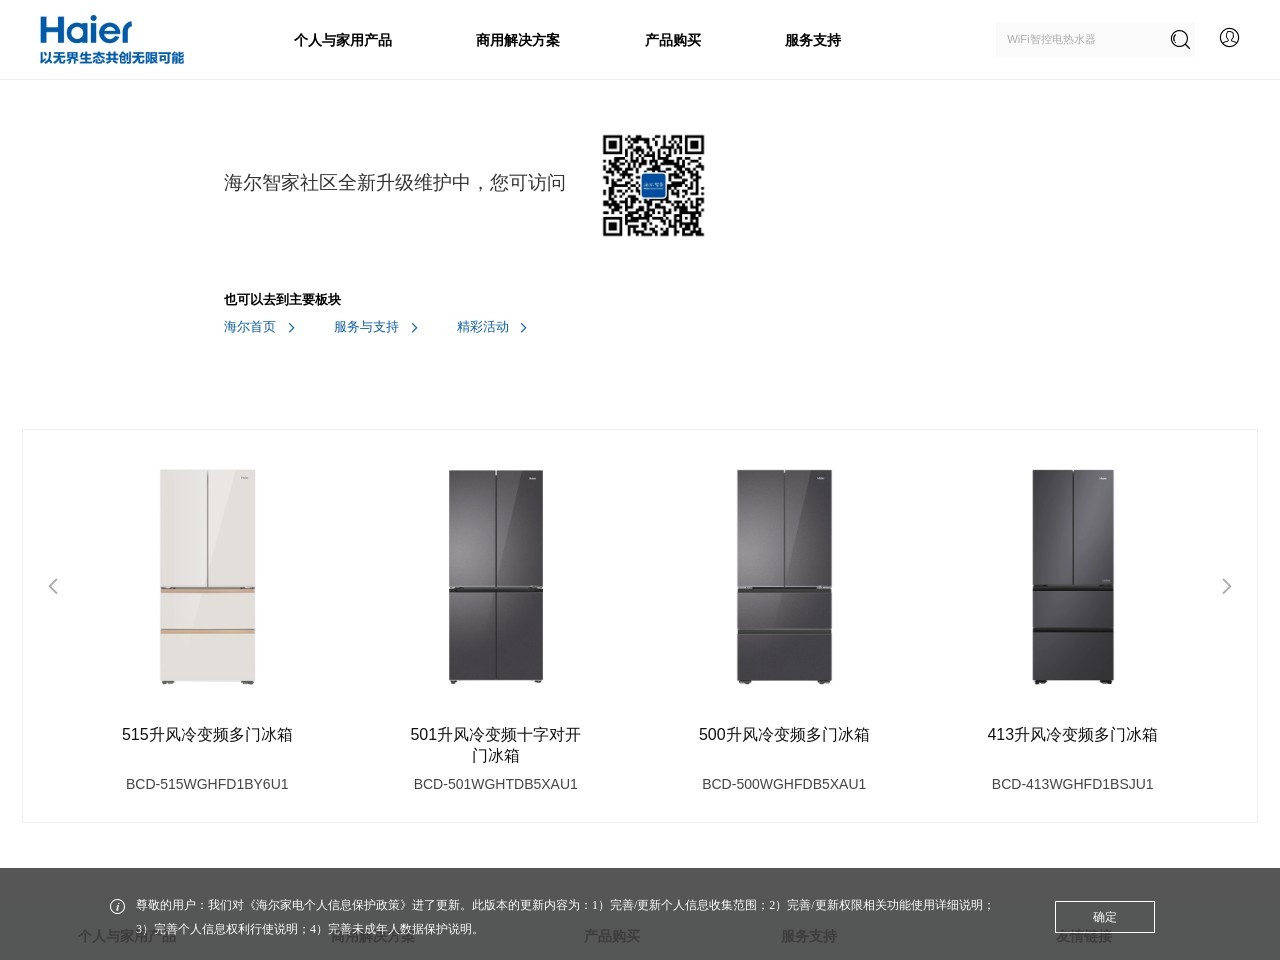Viewport: 1280px width, 960px height.
Task: Click chevron next to 服务与支持
Action: point(414,328)
